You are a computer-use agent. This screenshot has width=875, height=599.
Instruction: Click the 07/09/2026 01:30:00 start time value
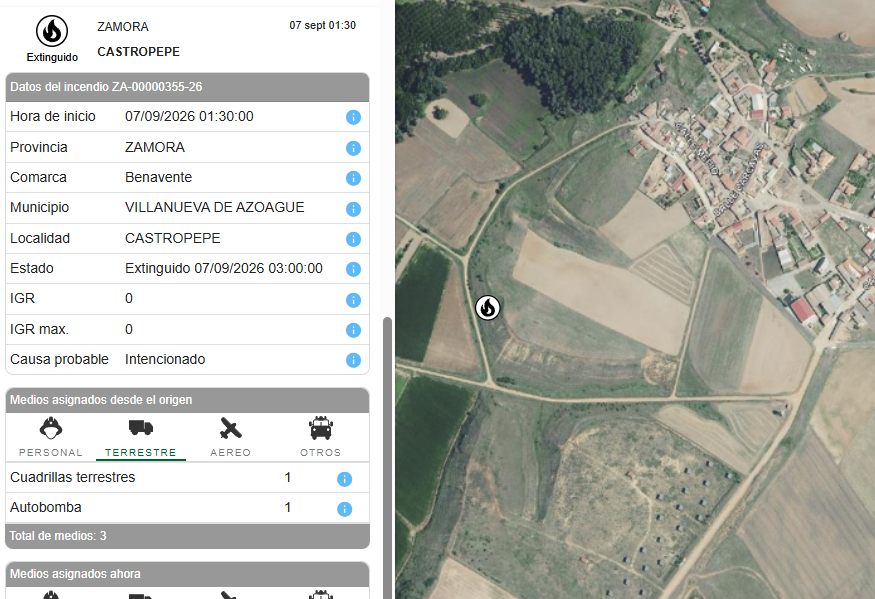pyautogui.click(x=189, y=116)
